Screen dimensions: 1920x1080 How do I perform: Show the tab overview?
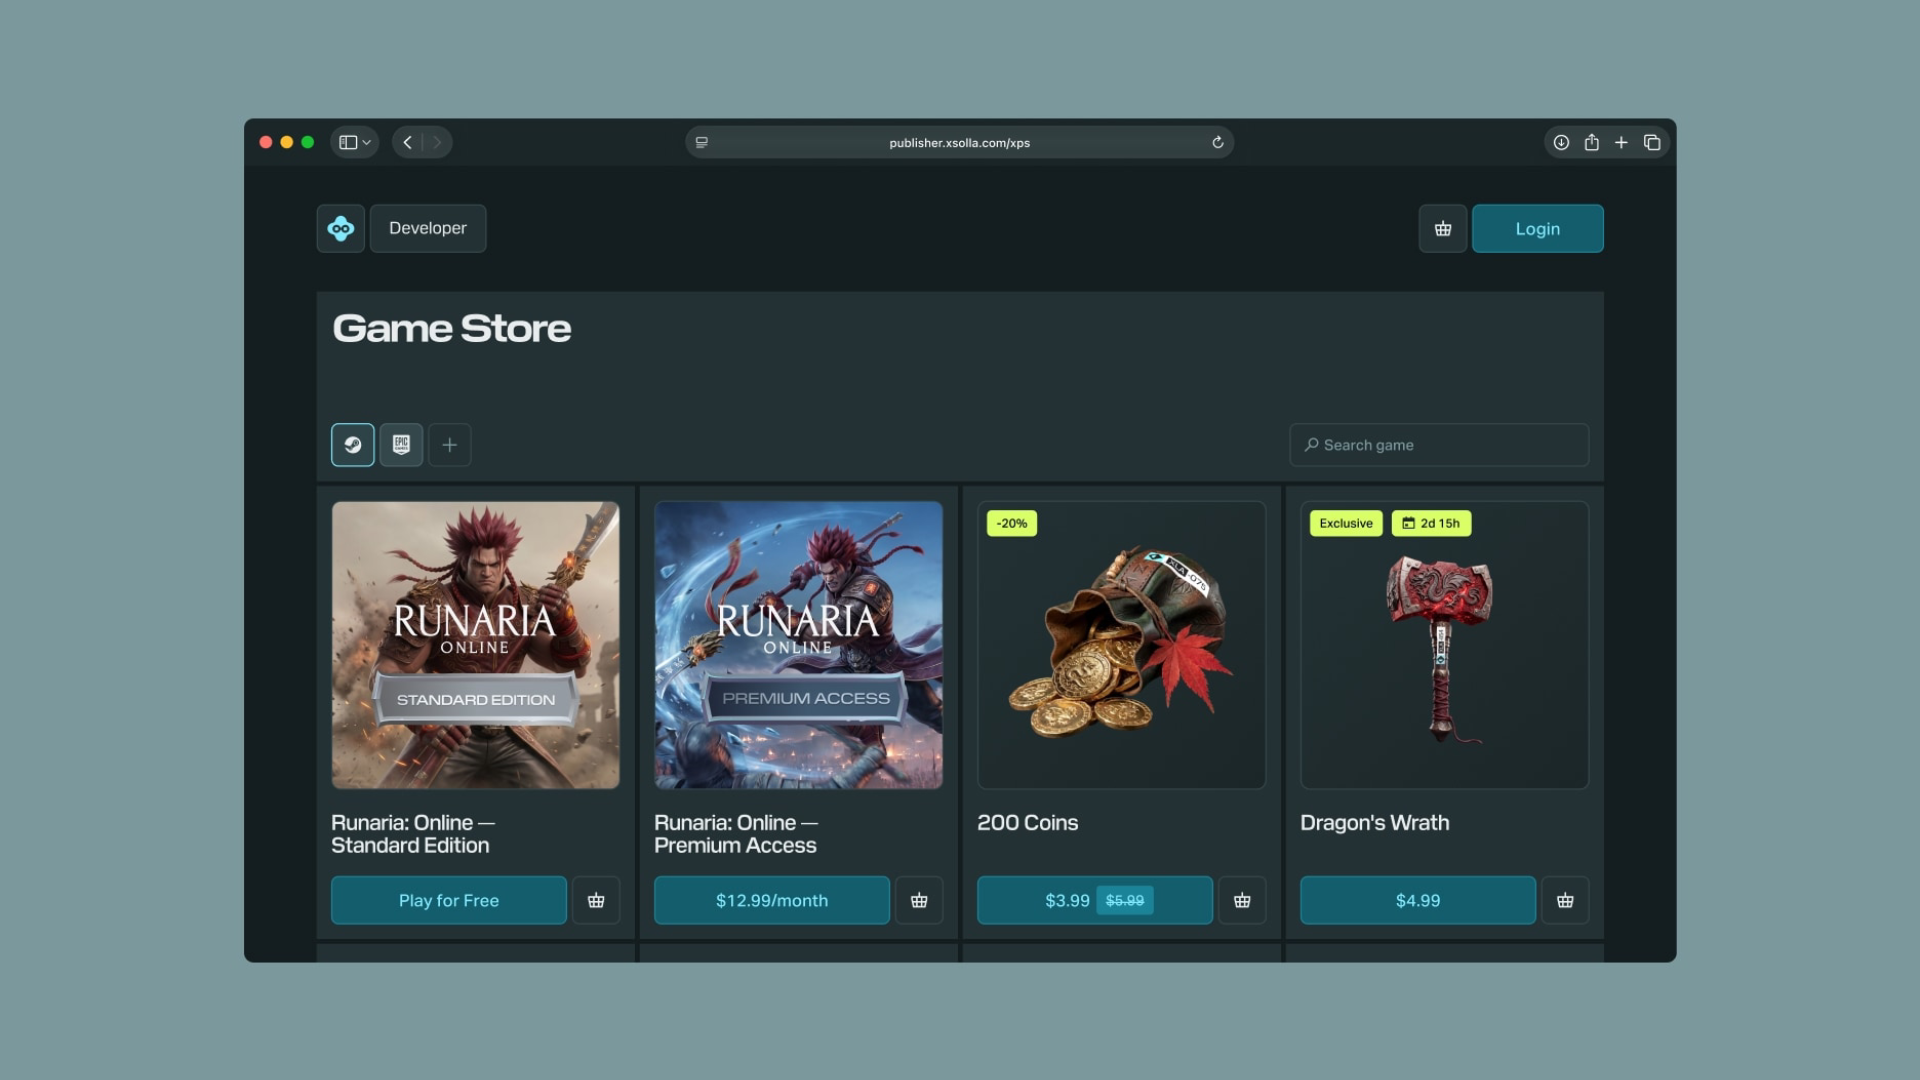tap(1652, 142)
